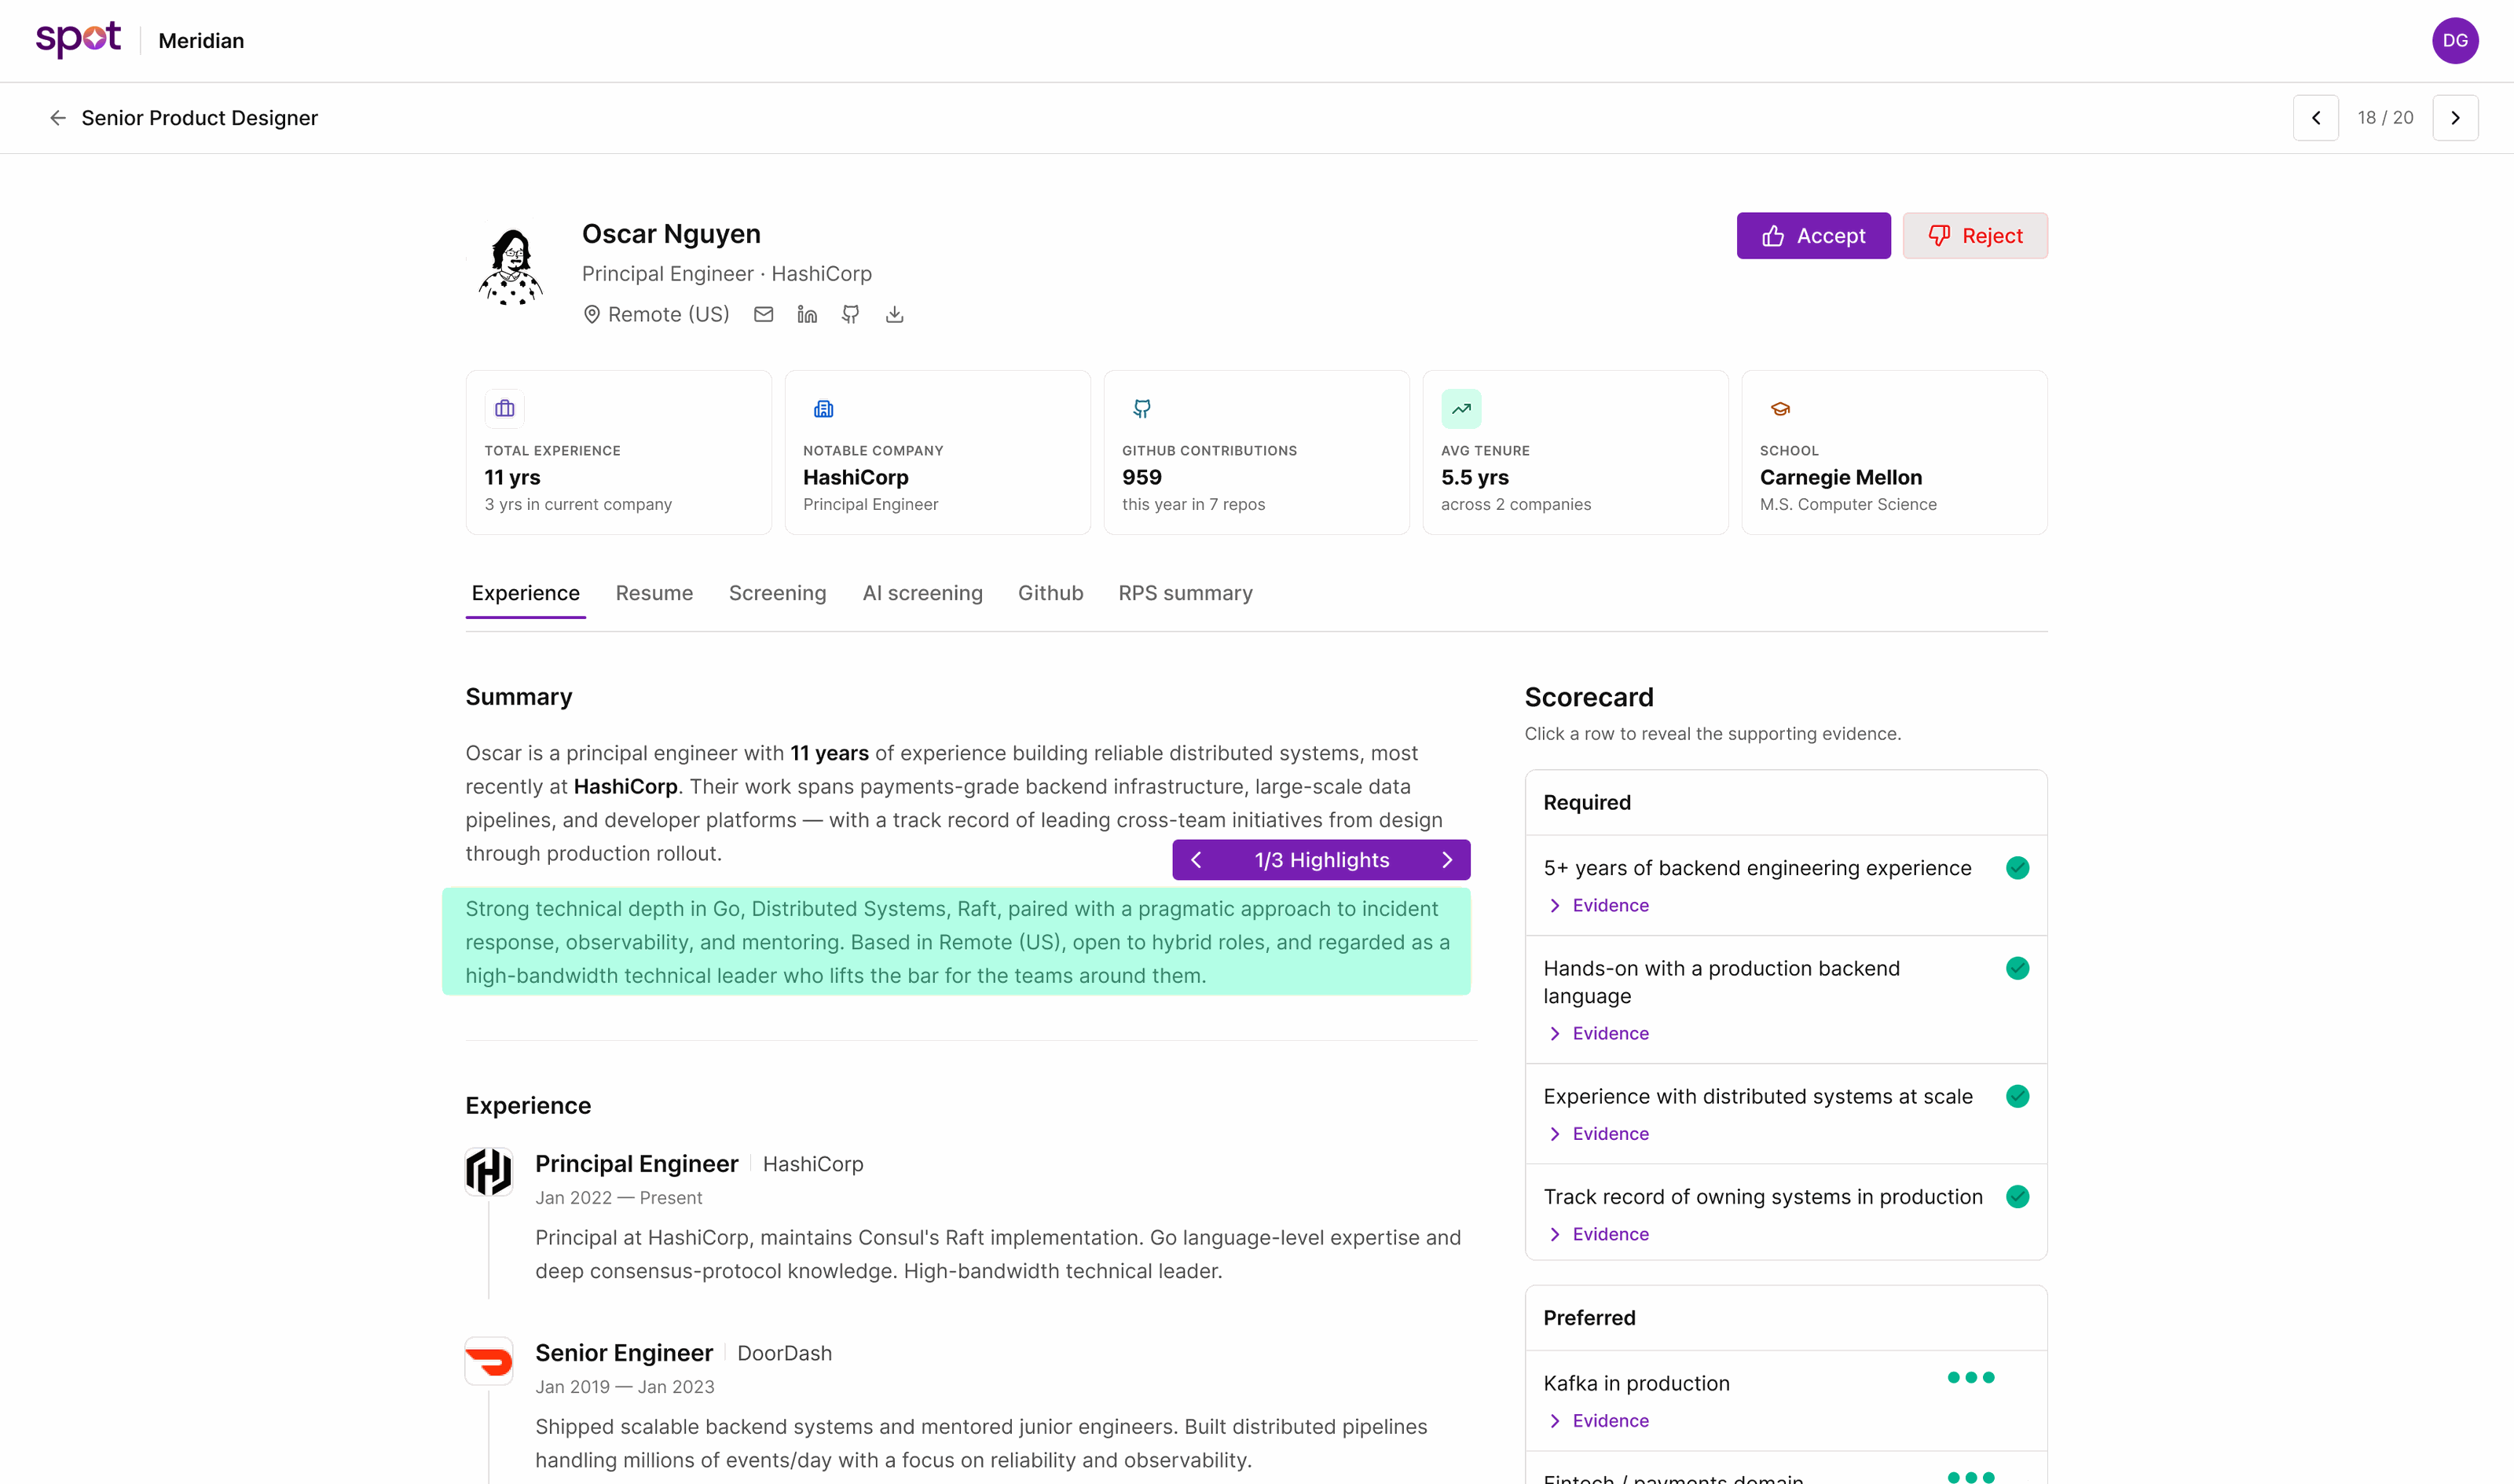
Task: Switch to the Experience tab
Action: point(525,593)
